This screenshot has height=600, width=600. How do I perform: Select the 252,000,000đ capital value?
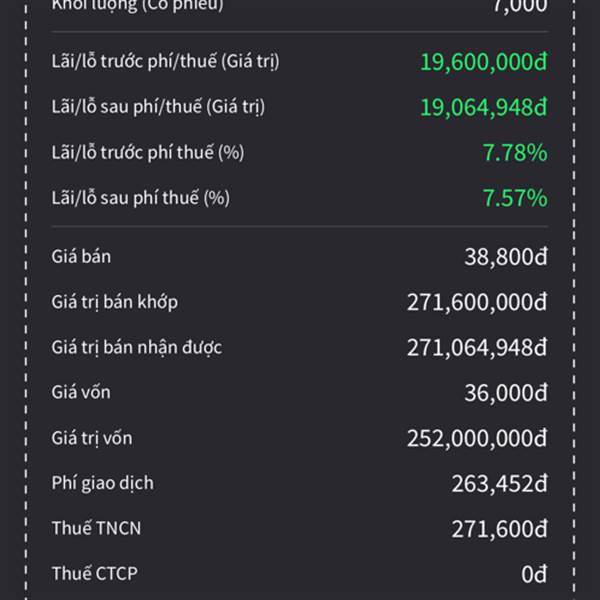click(x=477, y=438)
